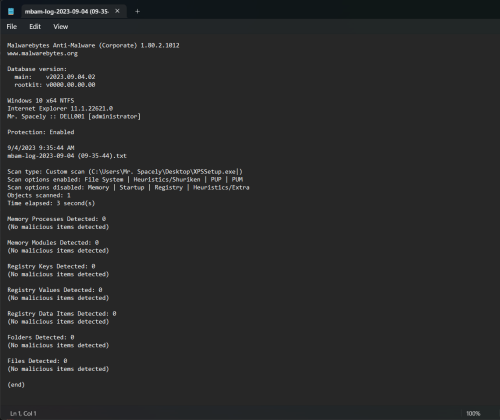Screen dimensions: 500x420
Task: Click the 'Registry Data Items Detected: 0' line
Action: (x=62, y=314)
